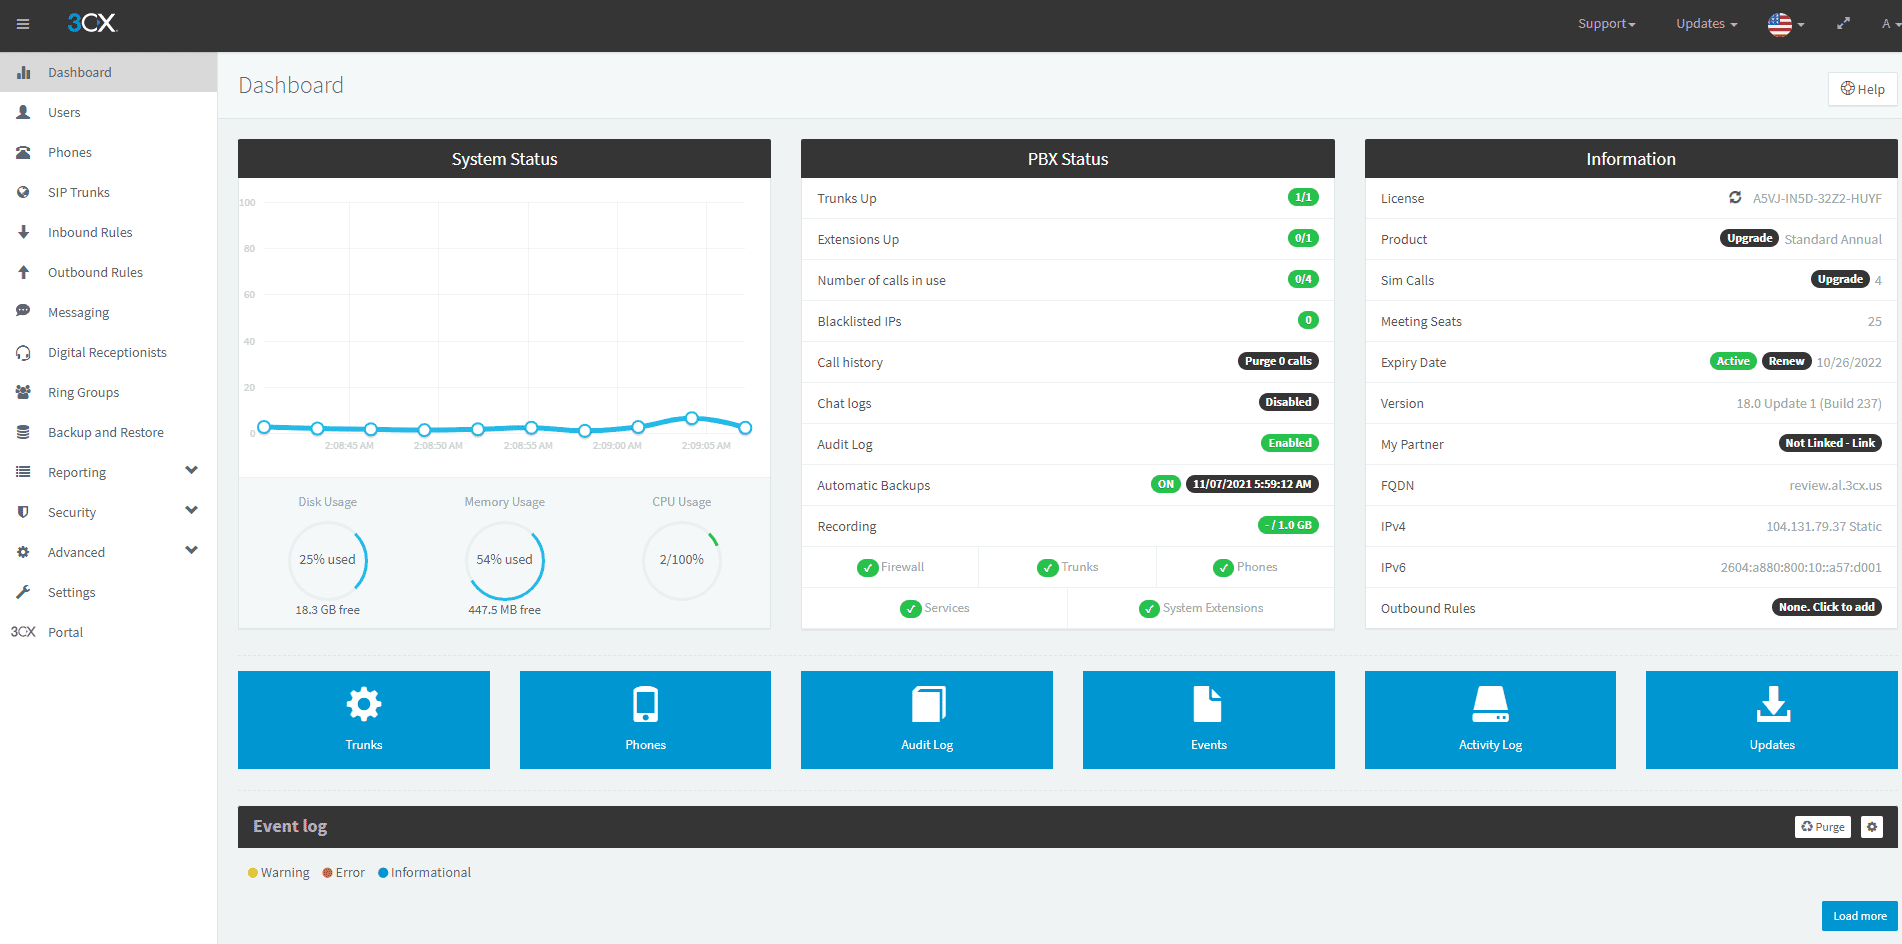Click Trunks Up 1/1 badge
Image resolution: width=1902 pixels, height=944 pixels.
point(1303,197)
